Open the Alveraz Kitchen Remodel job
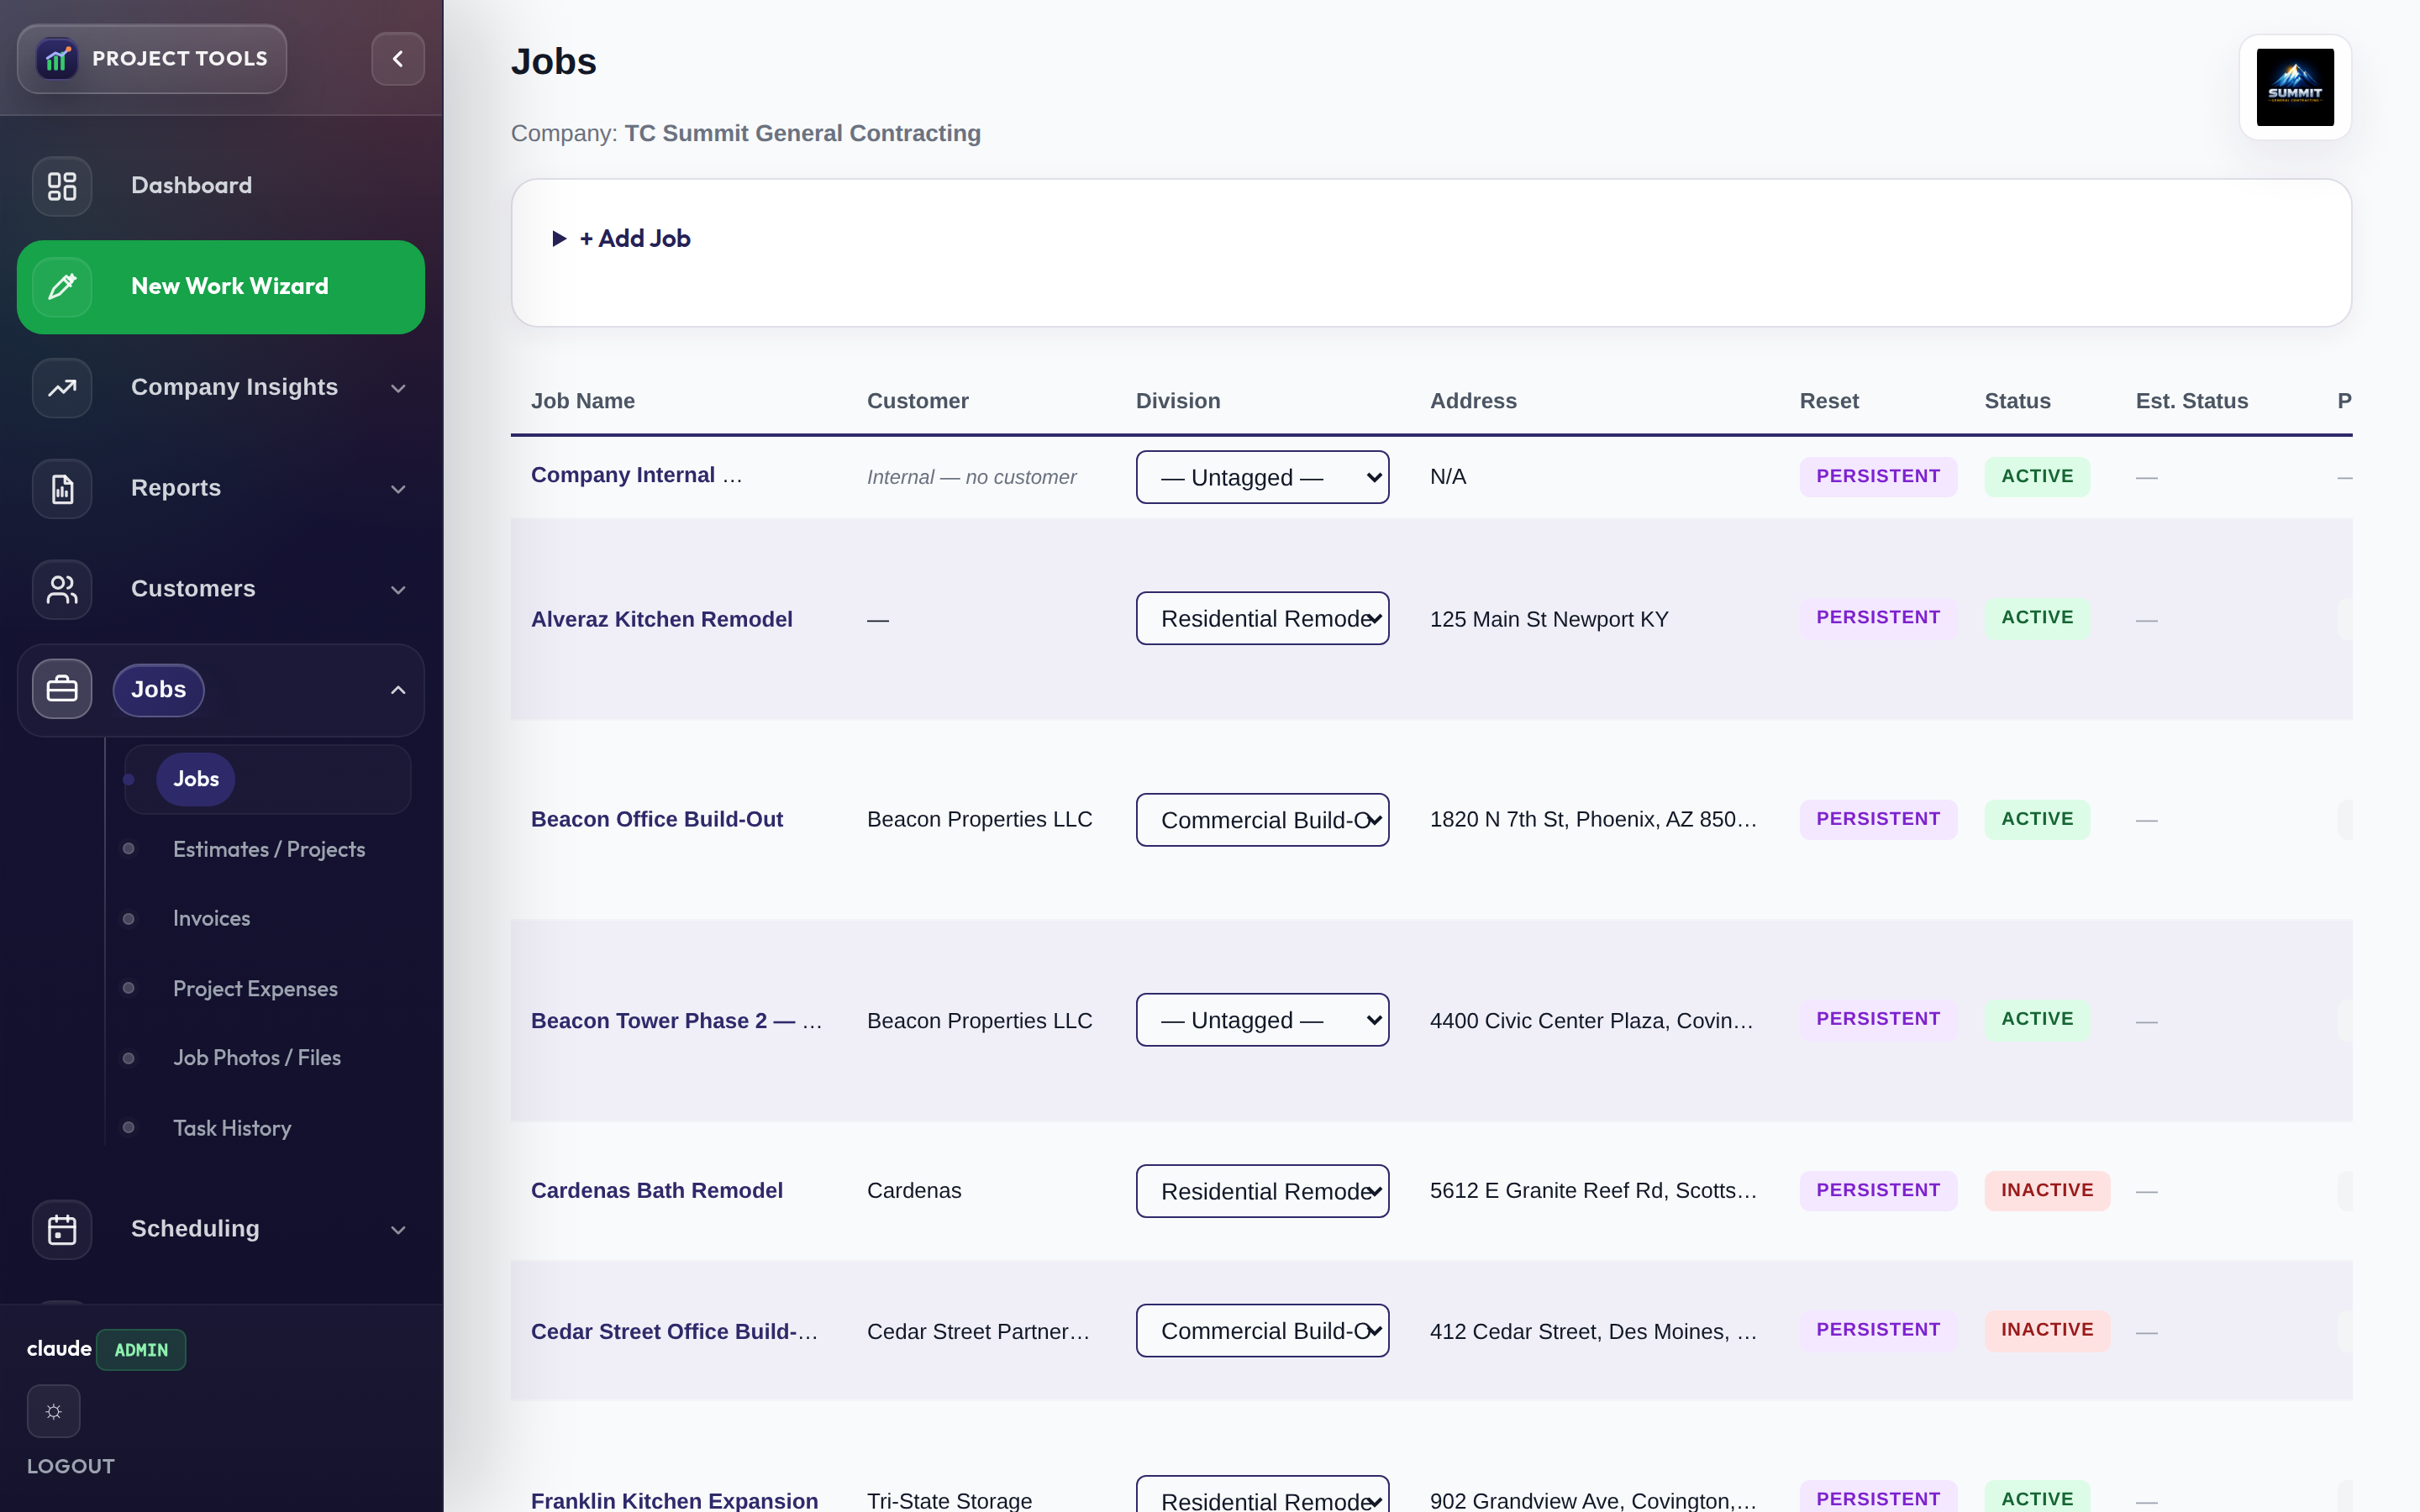Screen dimensions: 2420x1512 pyautogui.click(x=662, y=619)
